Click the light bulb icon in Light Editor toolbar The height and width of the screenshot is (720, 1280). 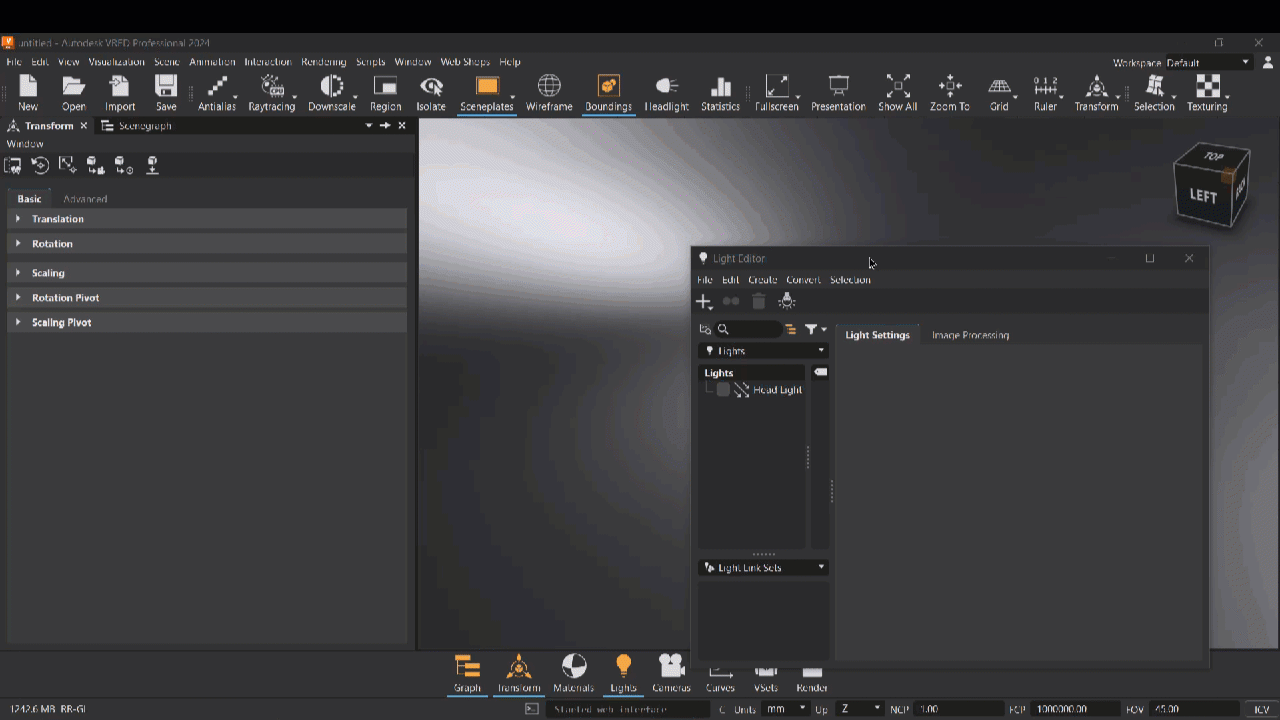click(787, 301)
